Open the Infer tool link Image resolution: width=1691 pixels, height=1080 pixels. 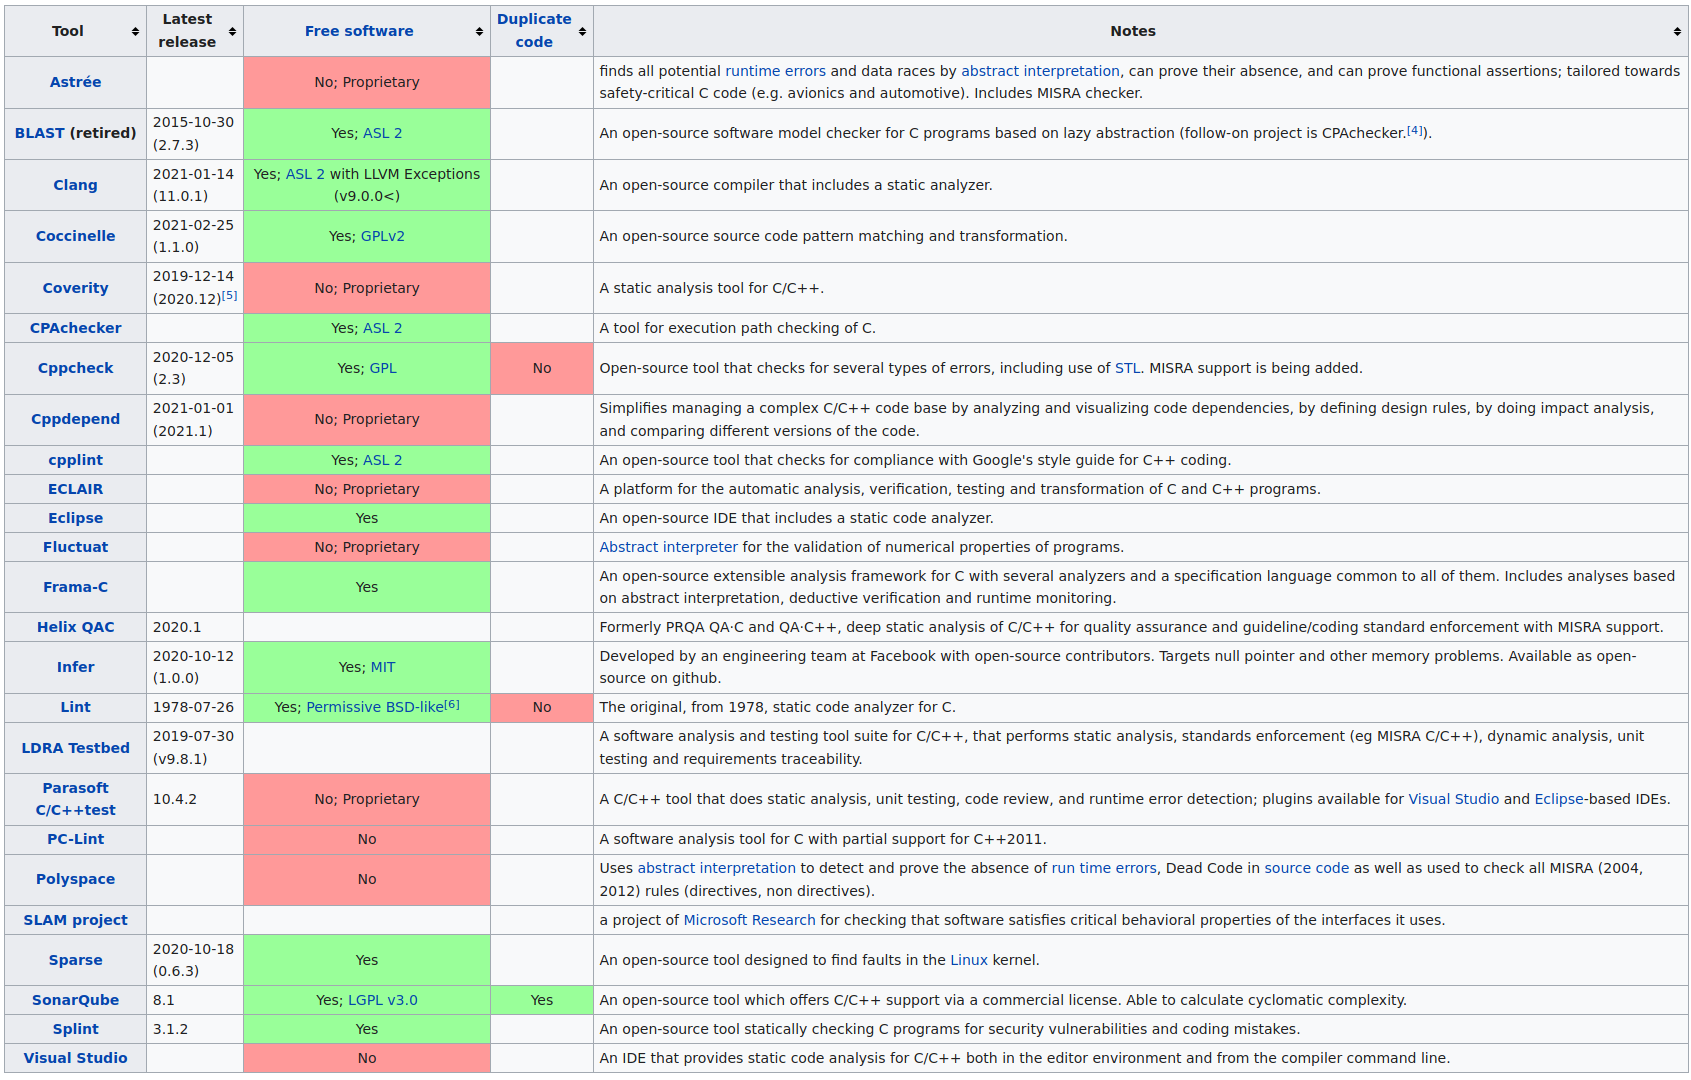pyautogui.click(x=75, y=667)
